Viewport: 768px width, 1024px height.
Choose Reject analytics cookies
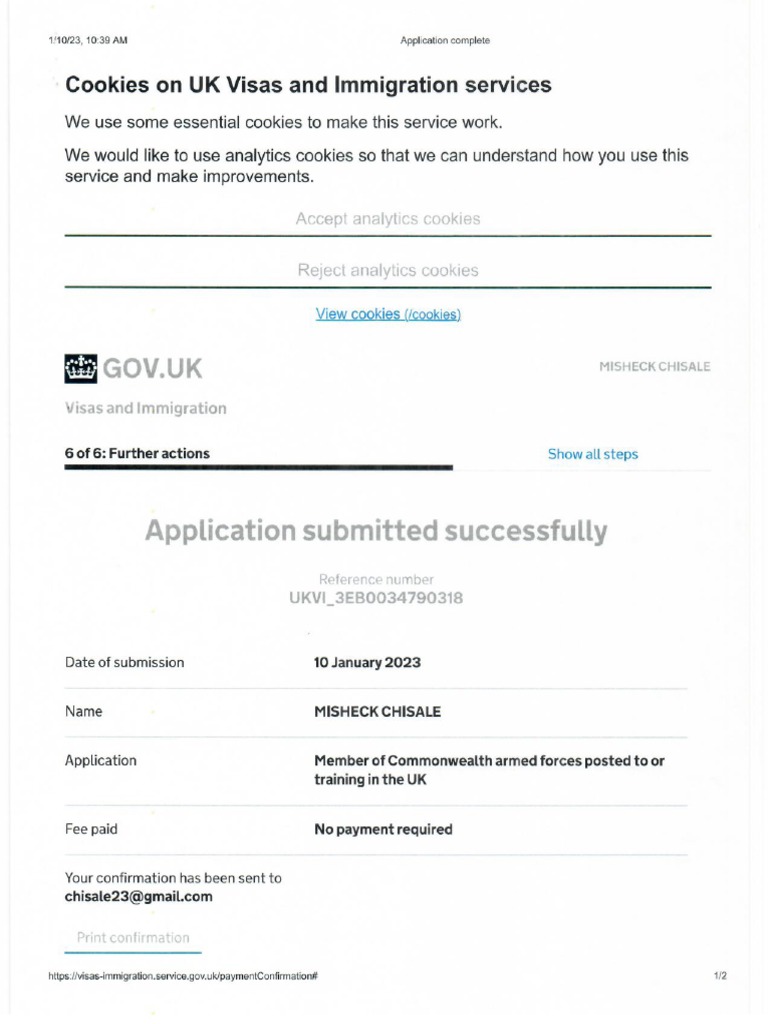point(388,271)
